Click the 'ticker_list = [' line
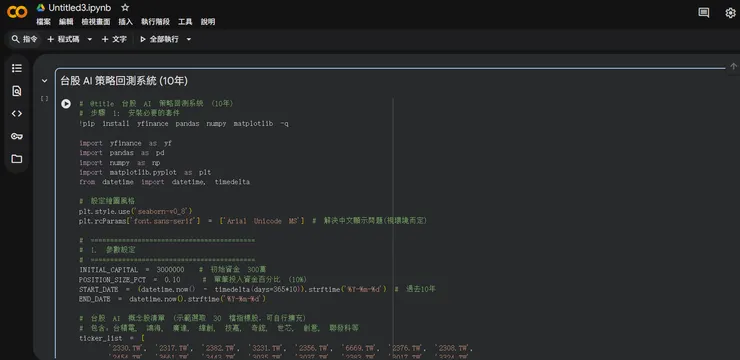 tap(112, 338)
